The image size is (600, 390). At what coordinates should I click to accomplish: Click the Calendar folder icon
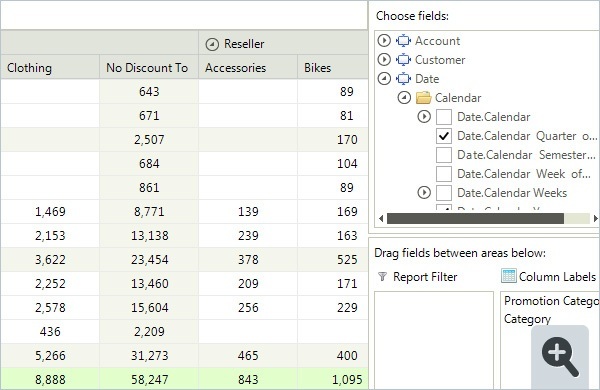pos(424,98)
